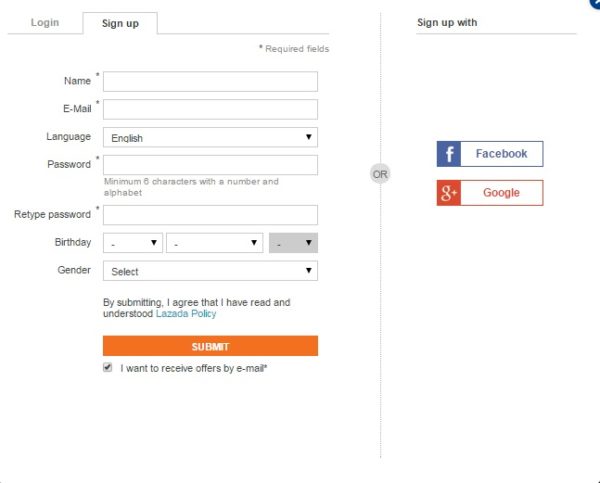Click the OR divider badge
This screenshot has width=600, height=483.
tap(380, 174)
